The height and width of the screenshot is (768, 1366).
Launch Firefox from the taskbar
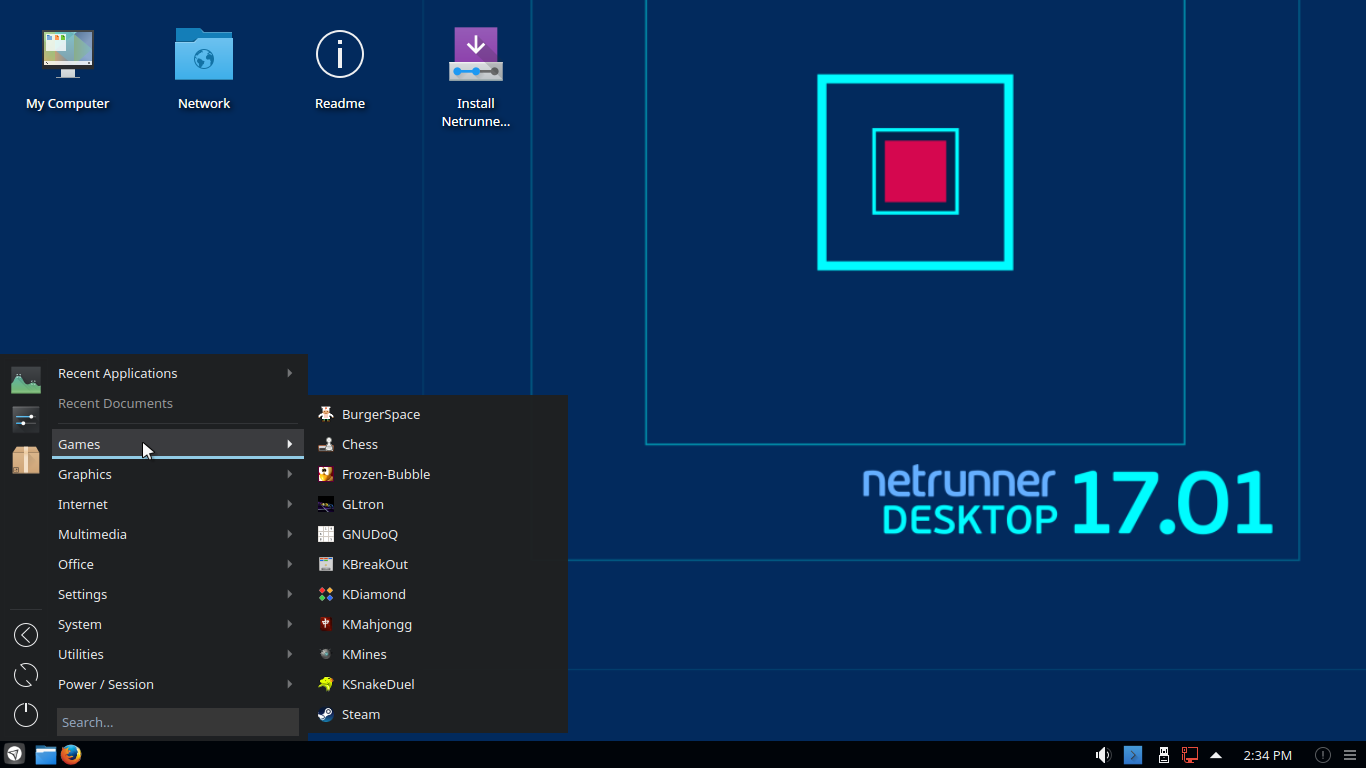point(70,755)
